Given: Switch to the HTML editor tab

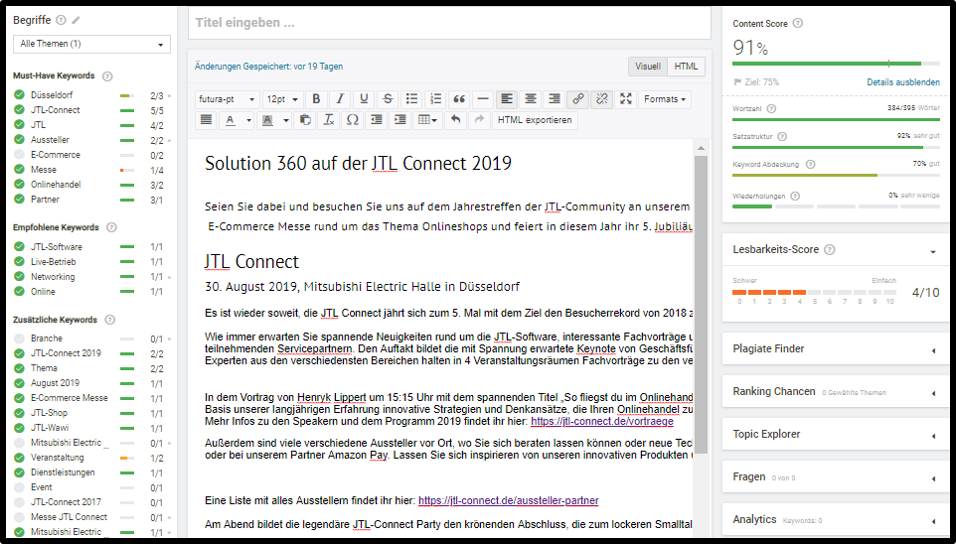Looking at the screenshot, I should (x=686, y=66).
